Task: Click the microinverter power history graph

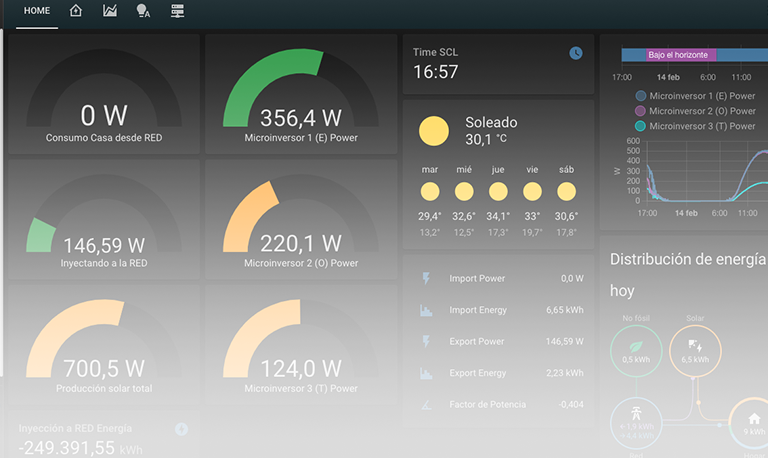Action: pyautogui.click(x=707, y=171)
